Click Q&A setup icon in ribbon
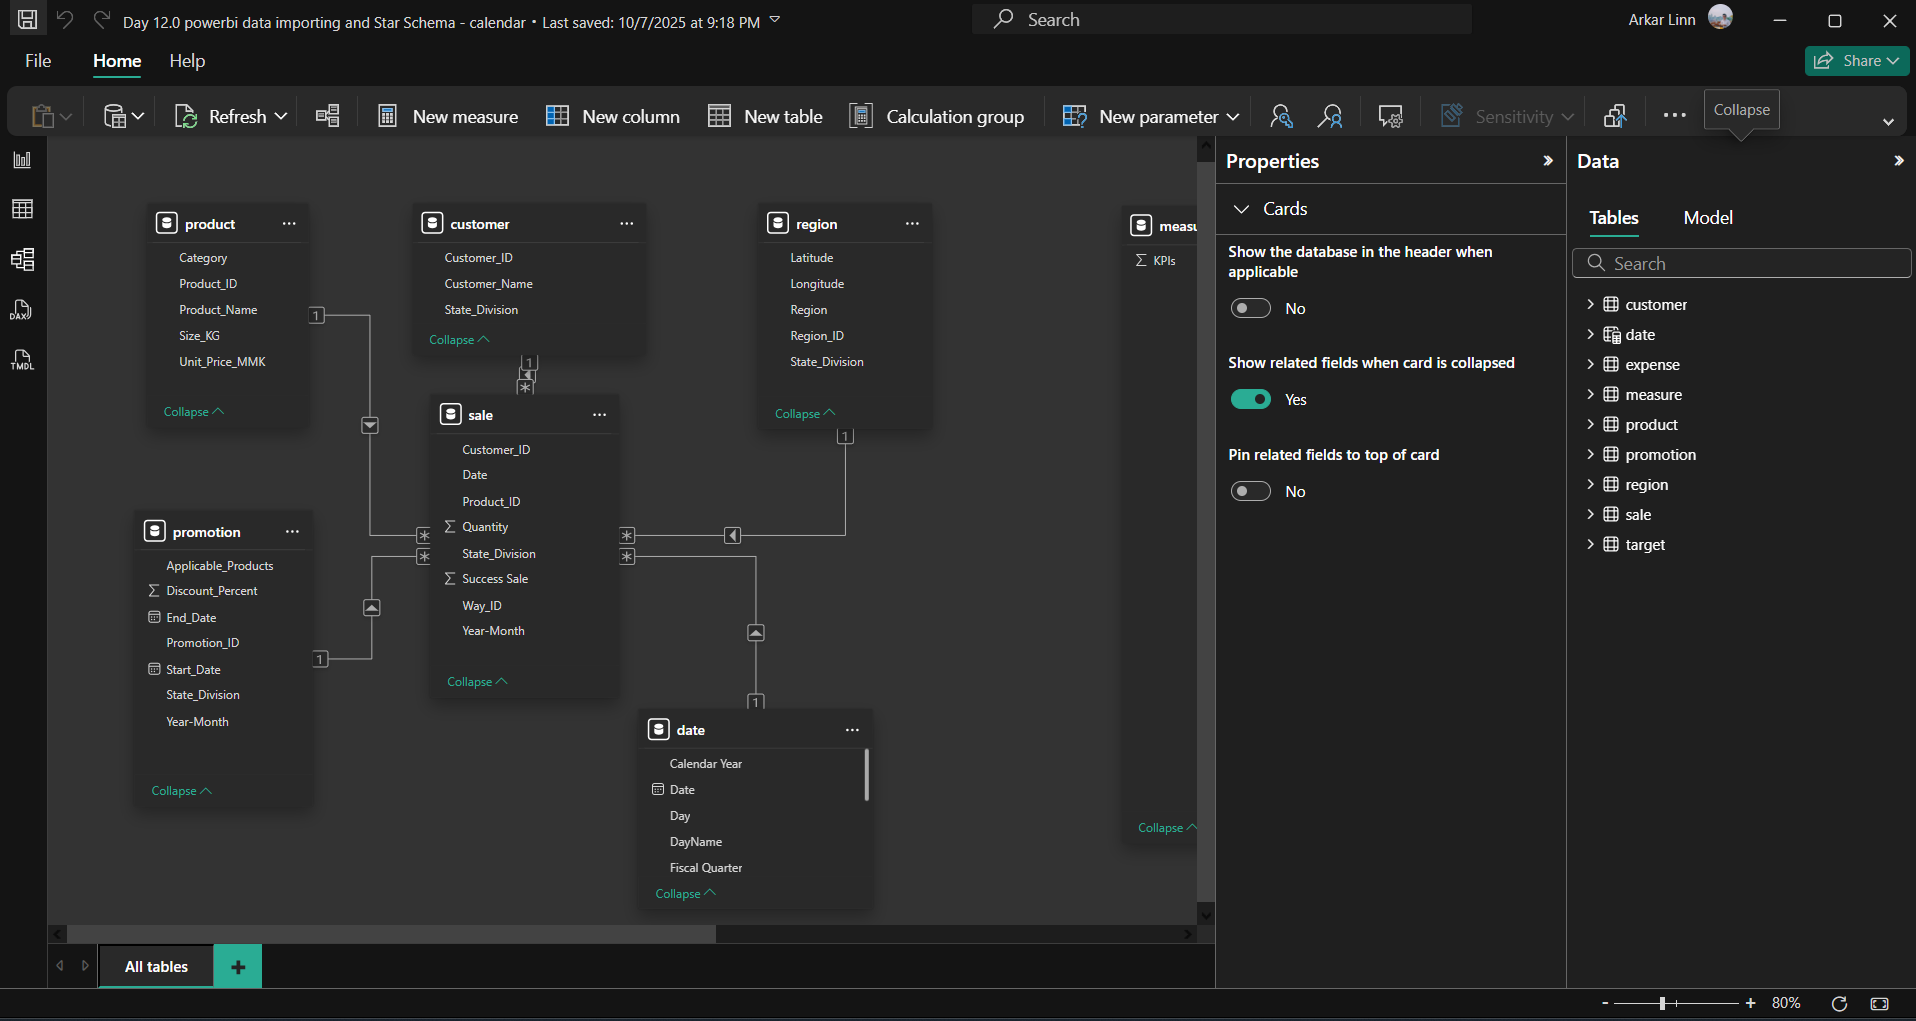The height and width of the screenshot is (1021, 1916). [1390, 117]
